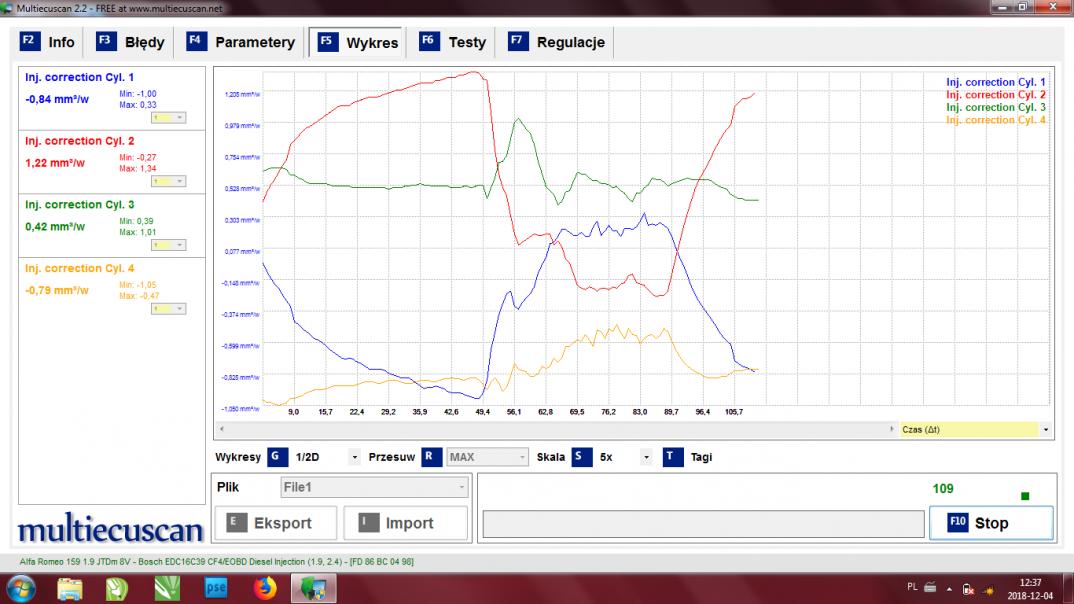
Task: Expand the Skala 5x dropdown
Action: 646,457
